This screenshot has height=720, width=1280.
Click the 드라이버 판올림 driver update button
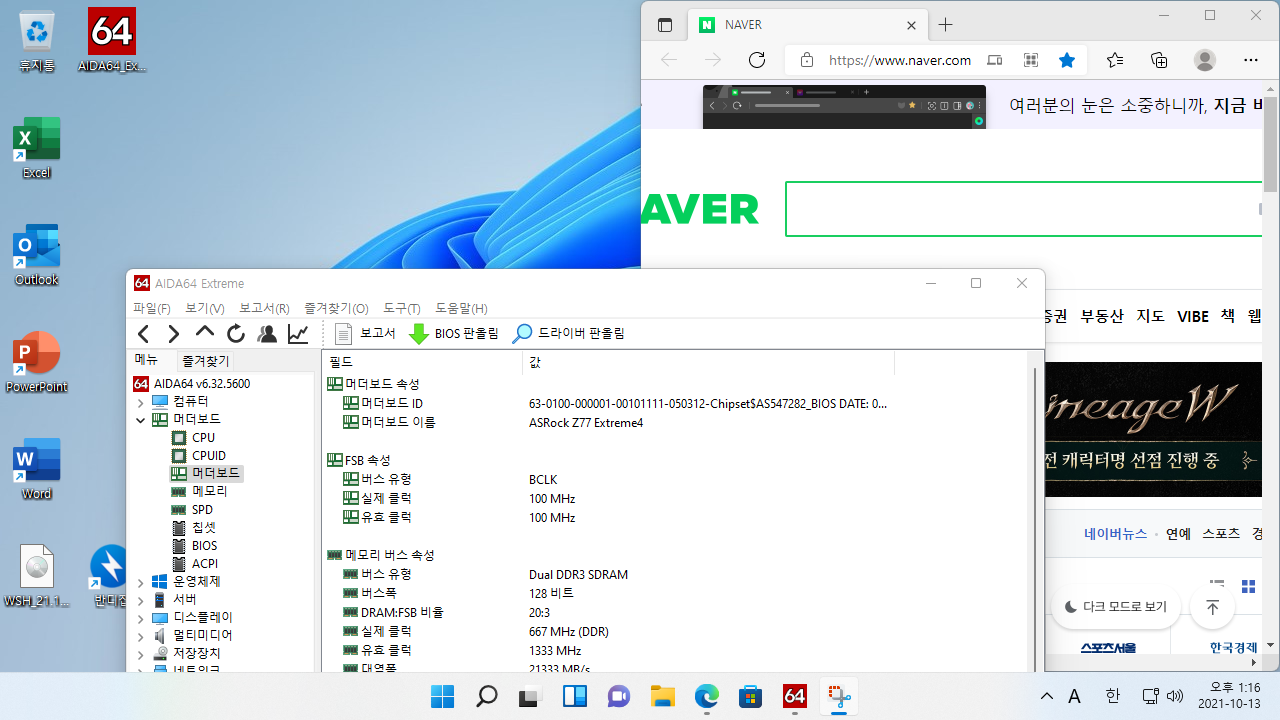point(568,334)
